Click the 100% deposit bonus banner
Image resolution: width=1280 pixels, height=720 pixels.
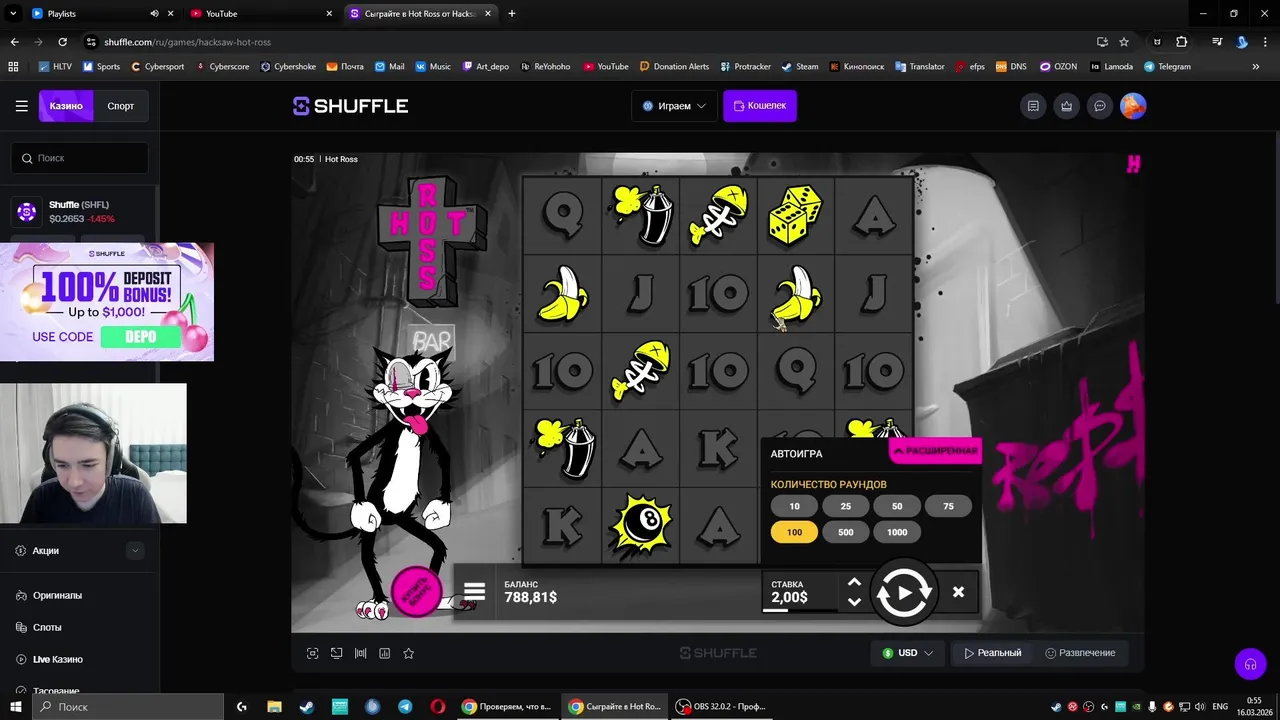click(107, 302)
